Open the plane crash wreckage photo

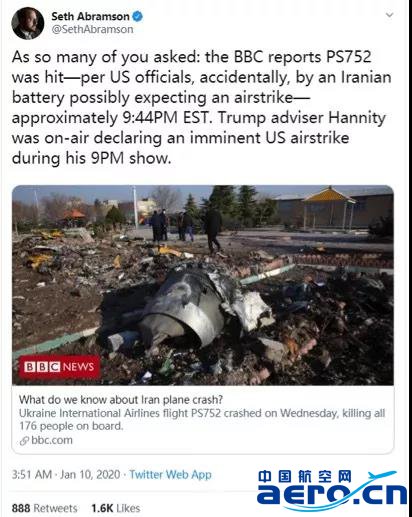(x=203, y=285)
